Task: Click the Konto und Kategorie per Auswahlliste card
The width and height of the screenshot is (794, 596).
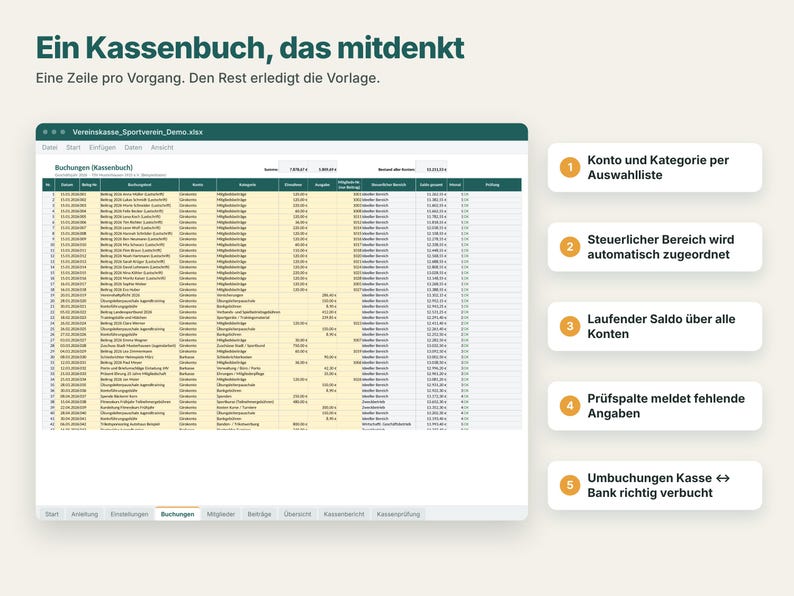Action: point(655,168)
